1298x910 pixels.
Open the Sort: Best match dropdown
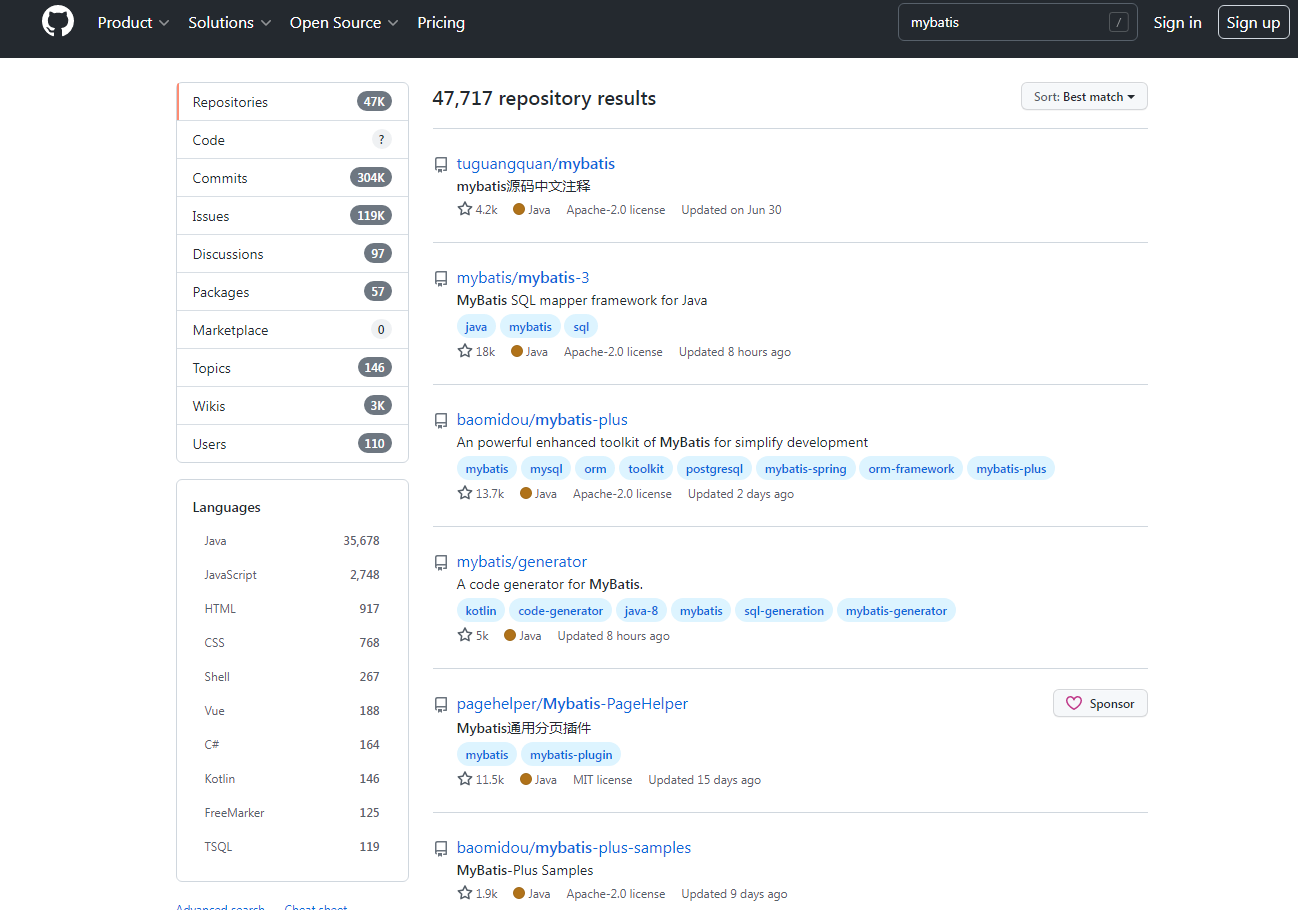tap(1084, 96)
